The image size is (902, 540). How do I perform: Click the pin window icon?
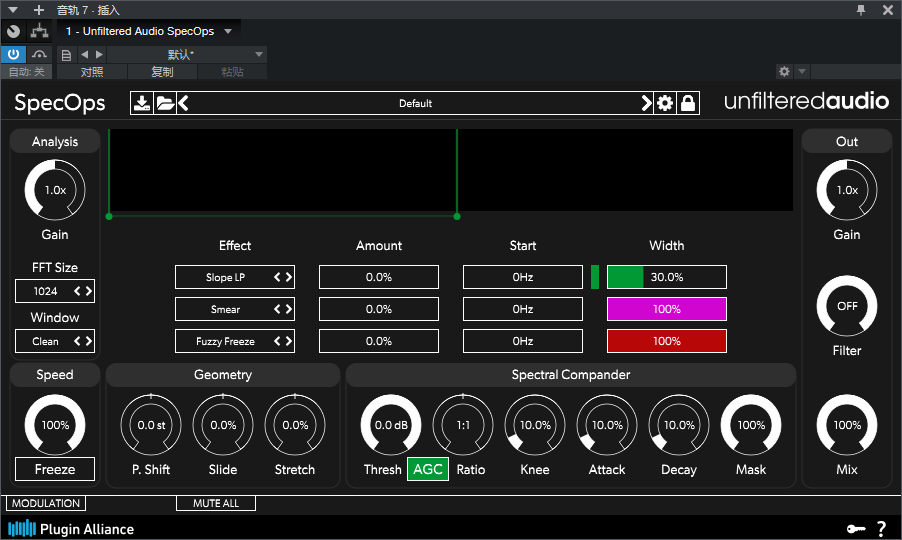(861, 10)
